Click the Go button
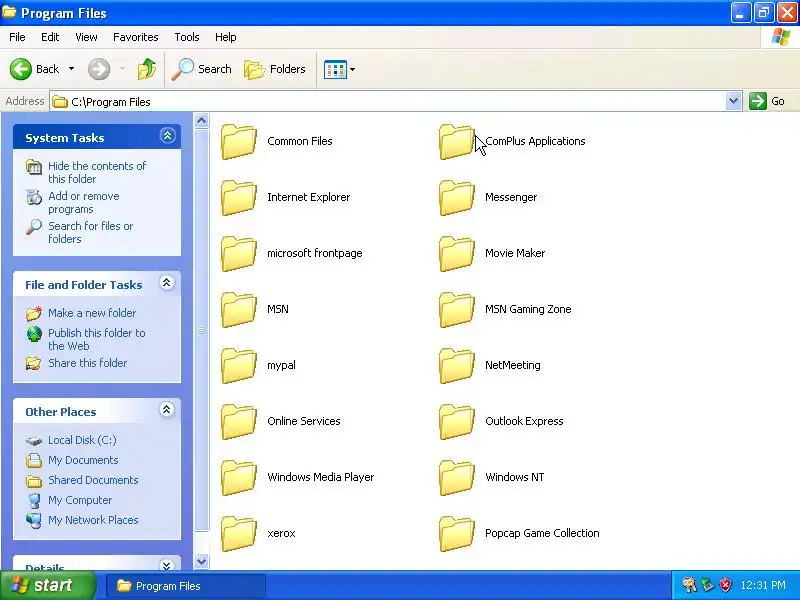The width and height of the screenshot is (800, 600). pos(767,101)
